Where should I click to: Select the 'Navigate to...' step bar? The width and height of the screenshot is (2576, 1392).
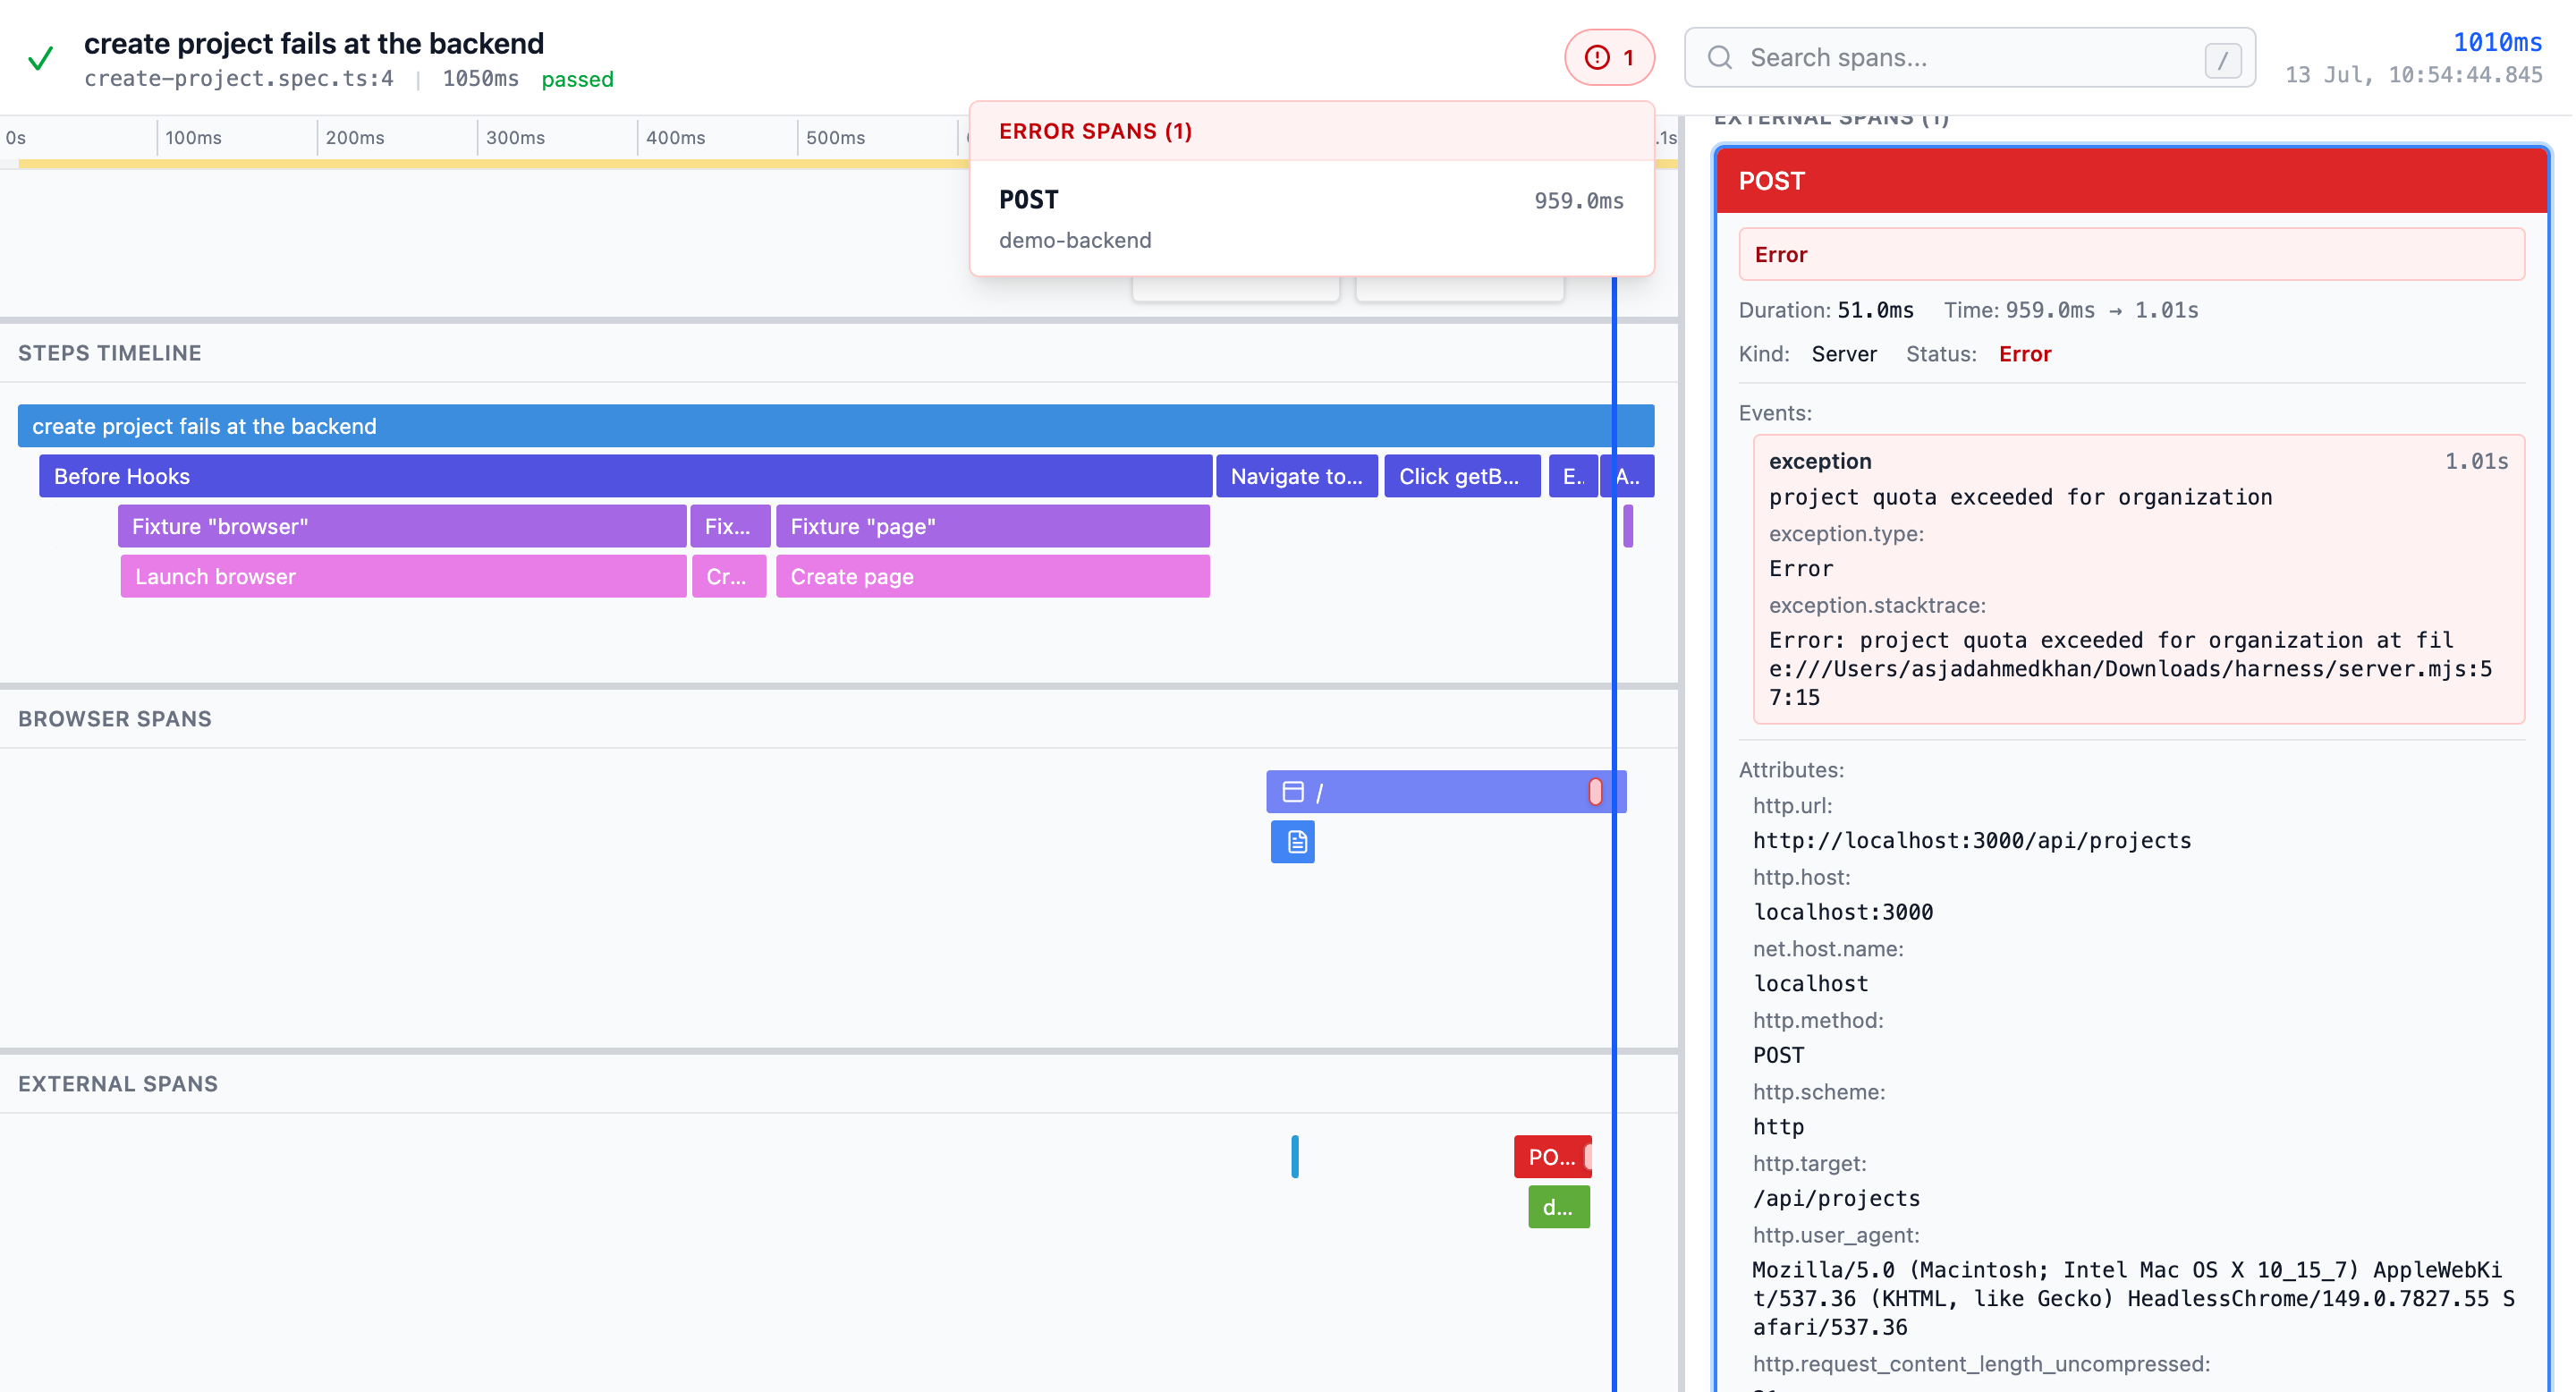tap(1296, 476)
